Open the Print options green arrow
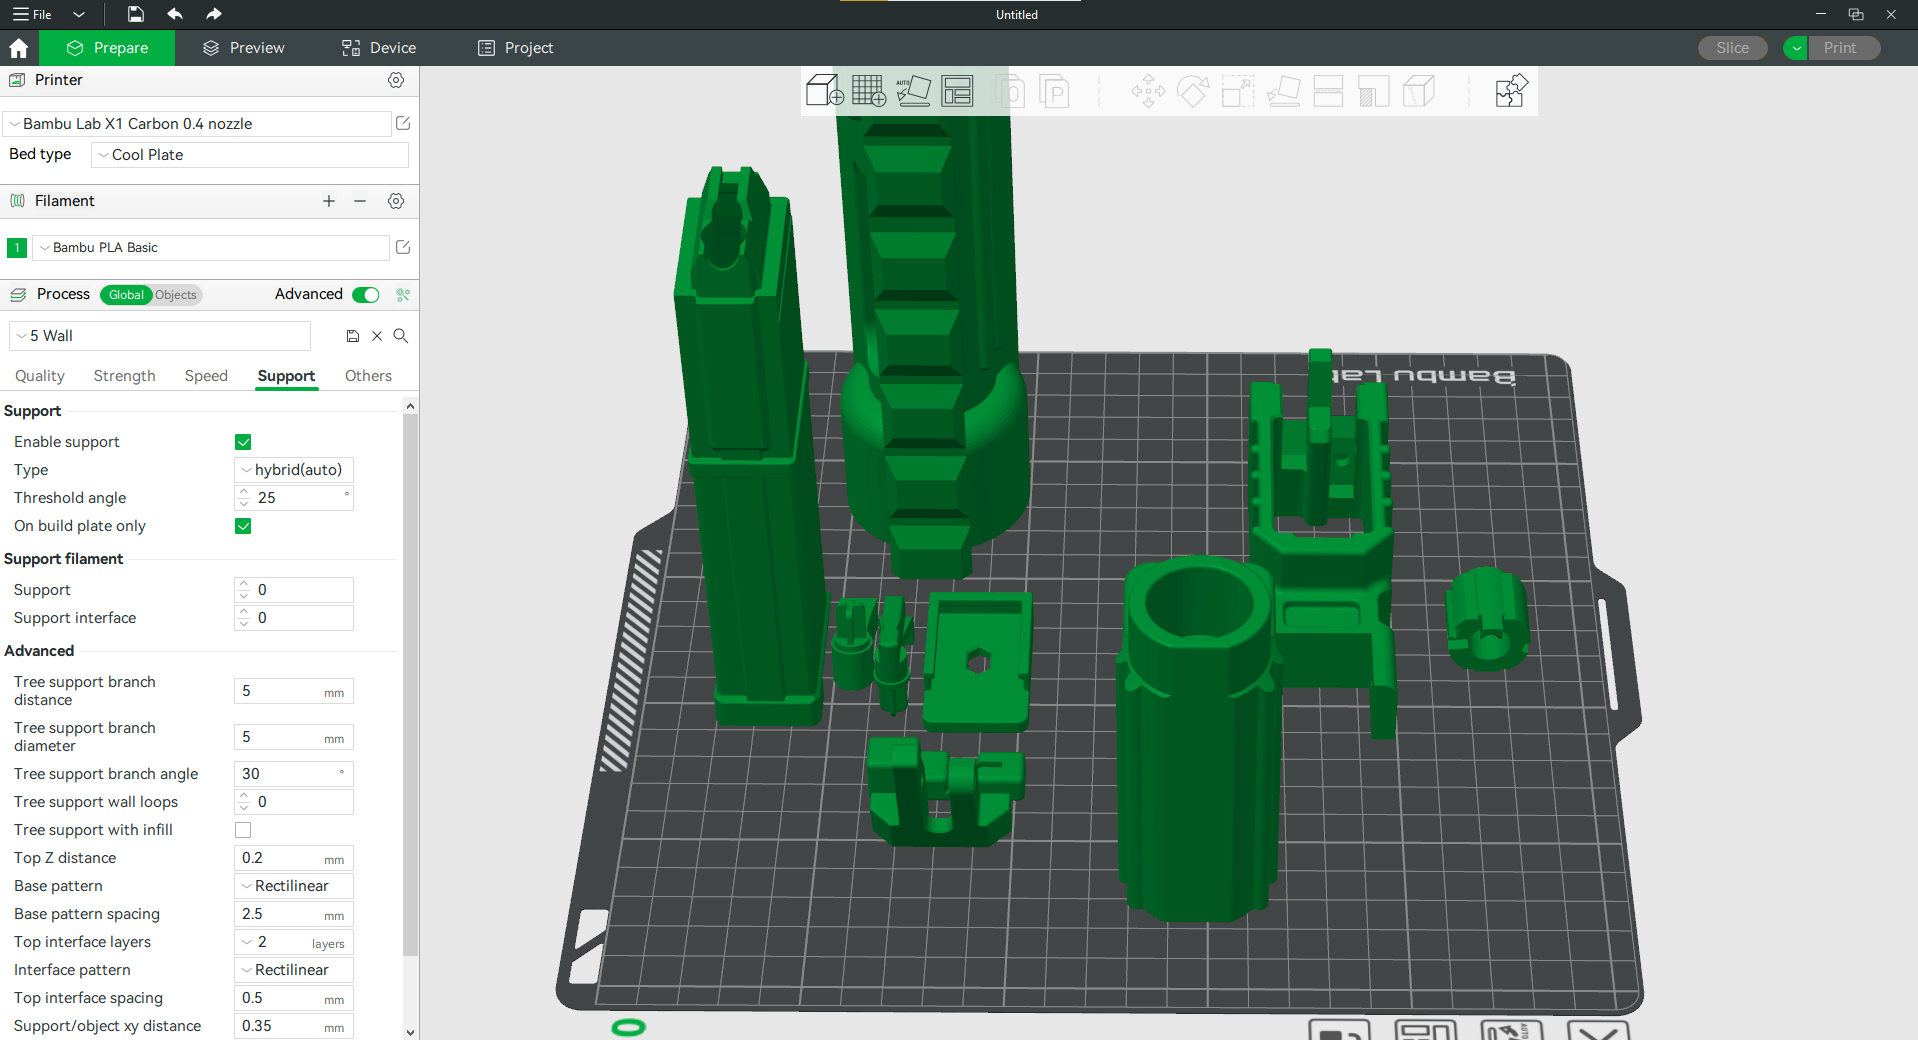Screen dimensions: 1918x1040 point(1796,48)
